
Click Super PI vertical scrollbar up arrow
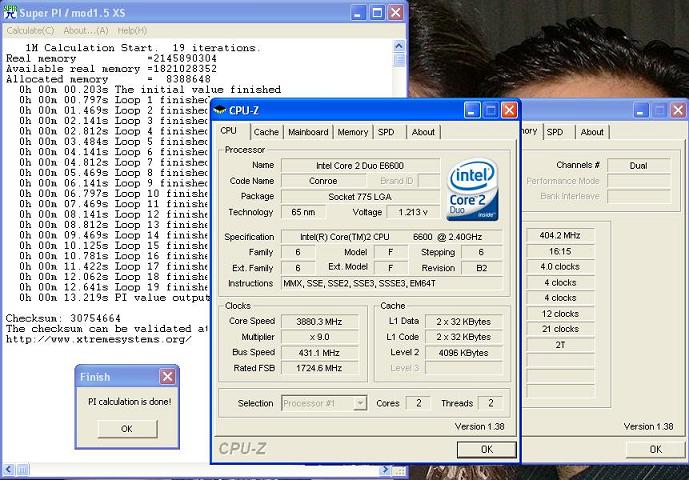(x=399, y=45)
